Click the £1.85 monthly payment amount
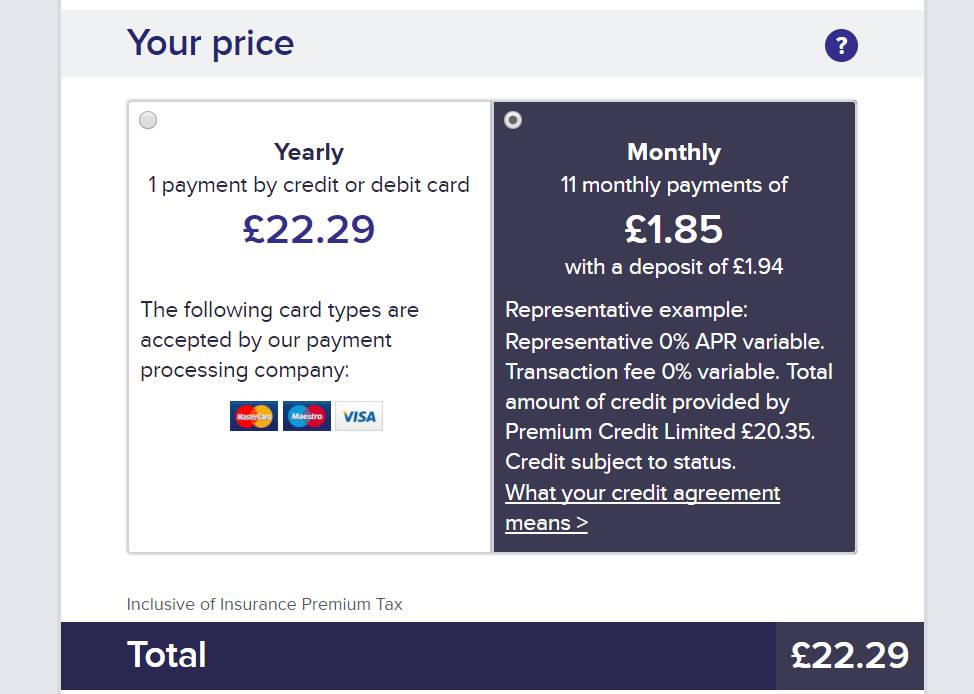 (x=674, y=230)
